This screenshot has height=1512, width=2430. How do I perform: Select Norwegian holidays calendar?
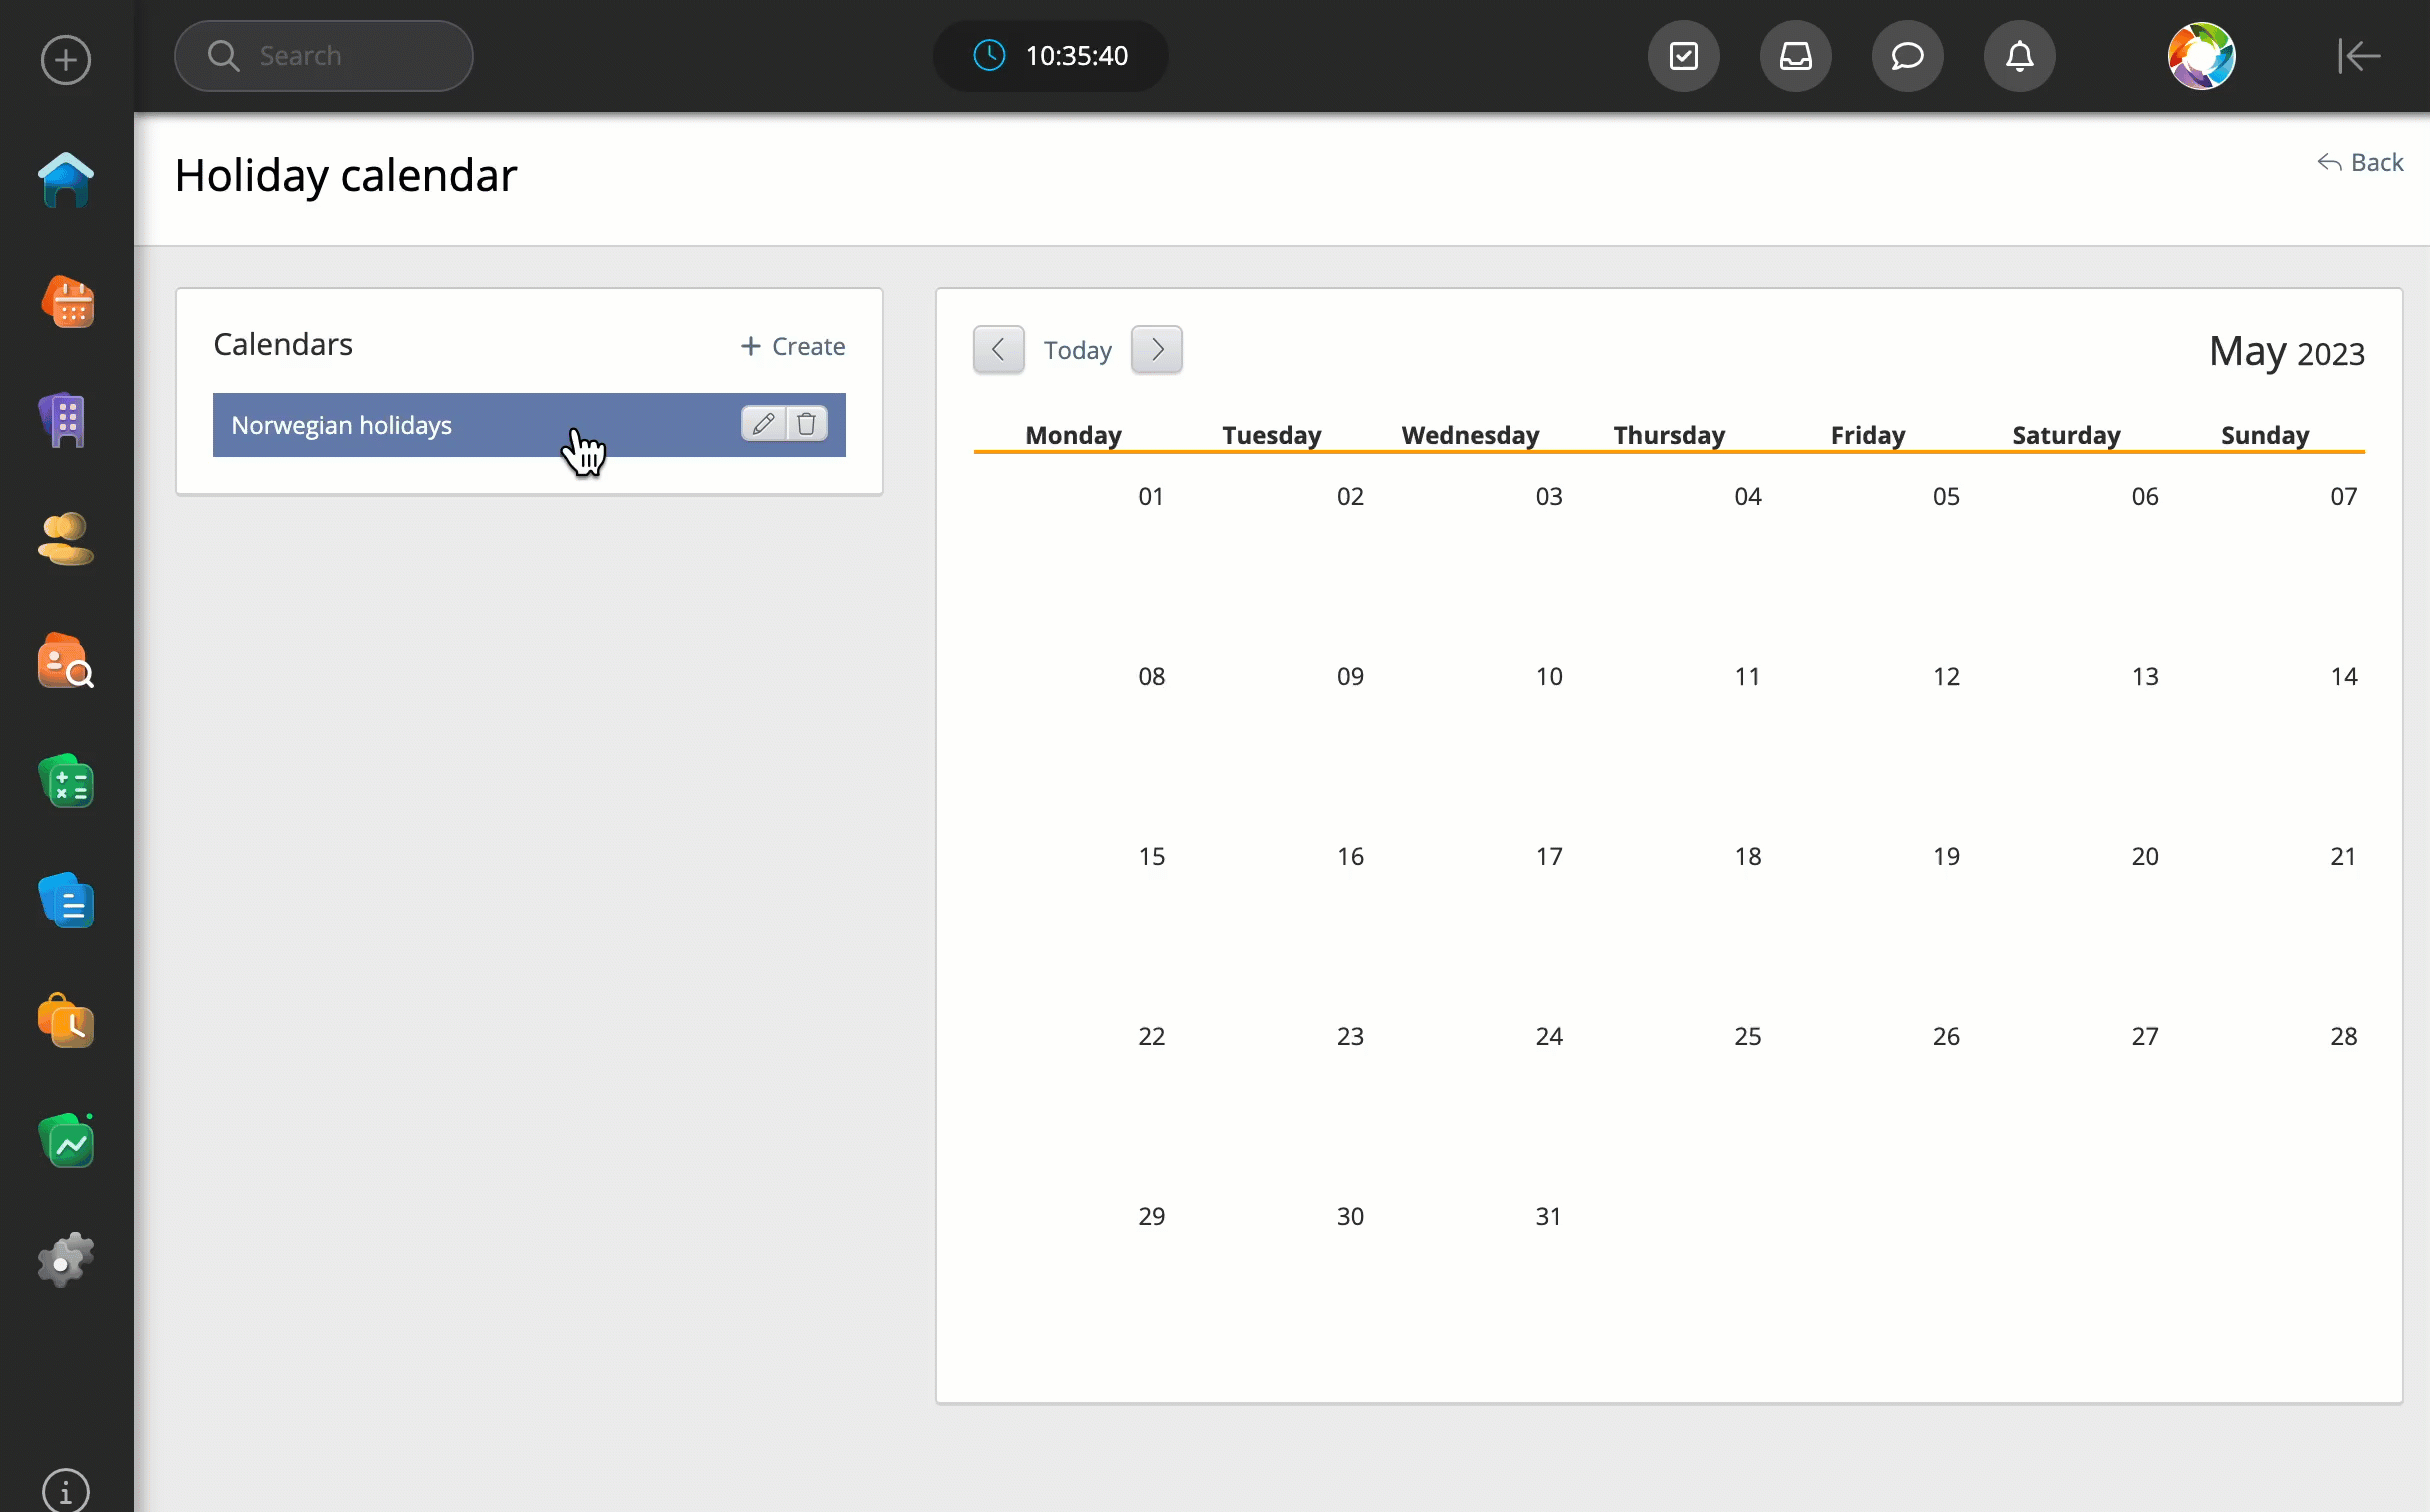click(400, 425)
